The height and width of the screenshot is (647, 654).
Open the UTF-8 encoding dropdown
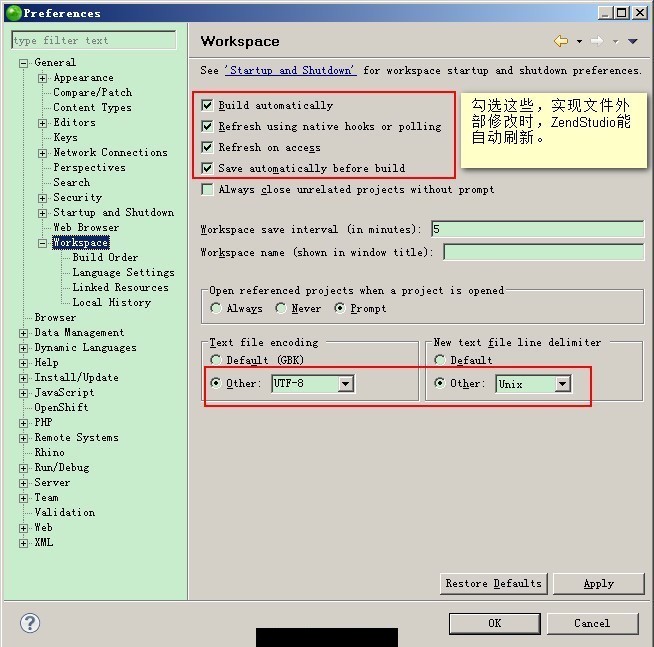tap(345, 384)
